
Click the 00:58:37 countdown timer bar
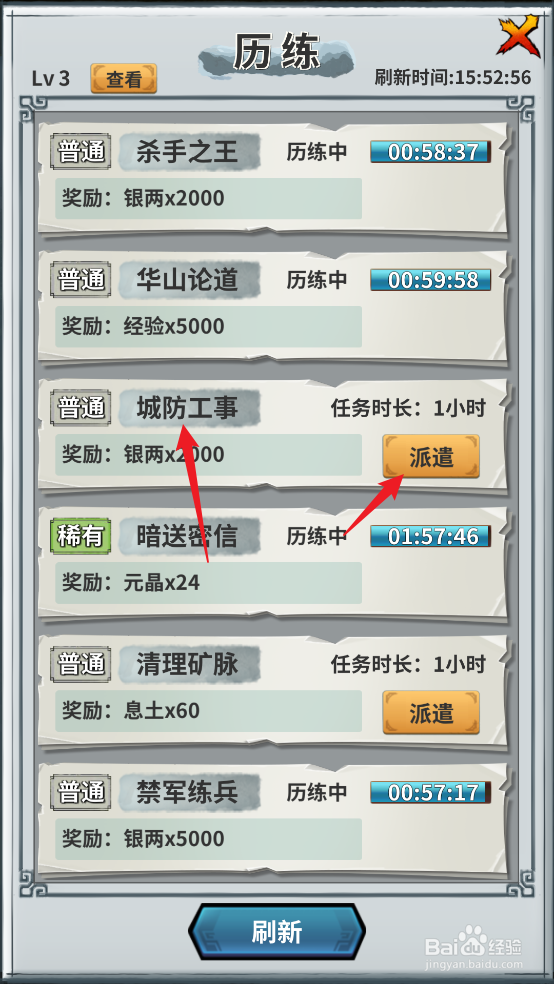[430, 152]
